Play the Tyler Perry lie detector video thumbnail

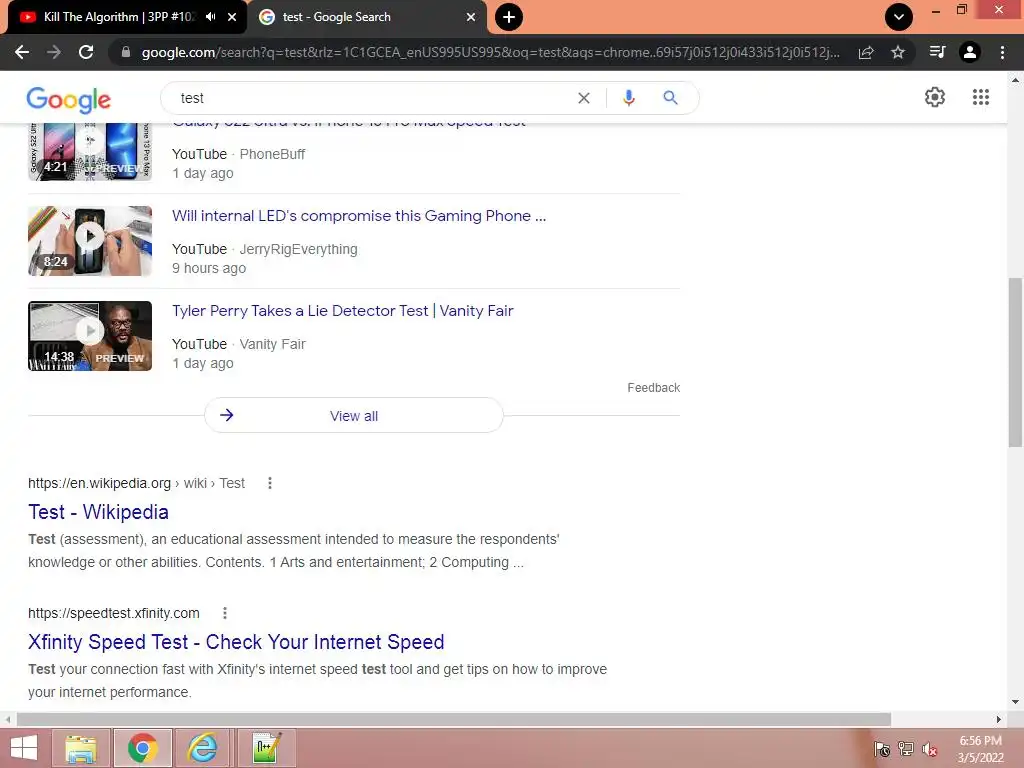(90, 336)
